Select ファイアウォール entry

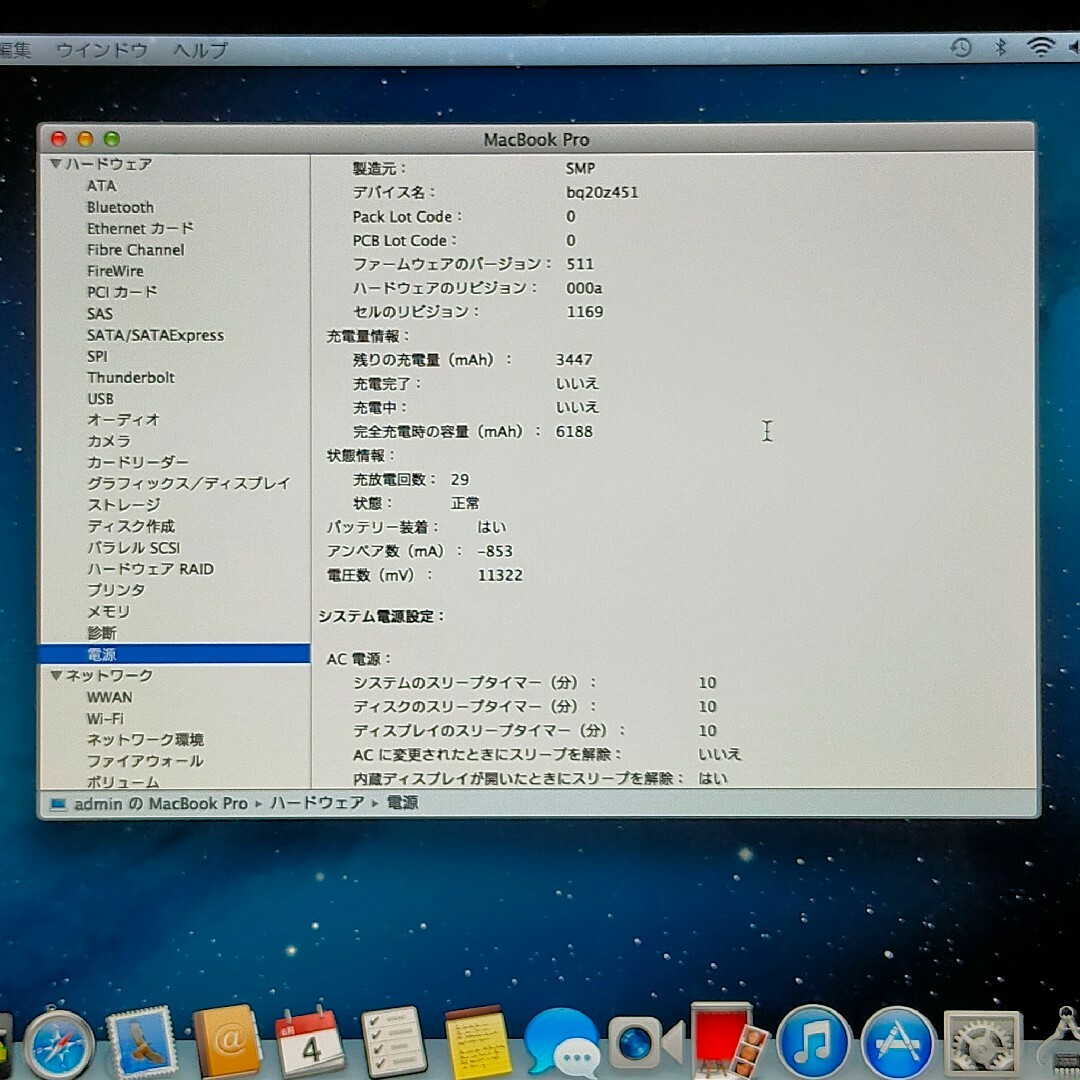pos(145,761)
